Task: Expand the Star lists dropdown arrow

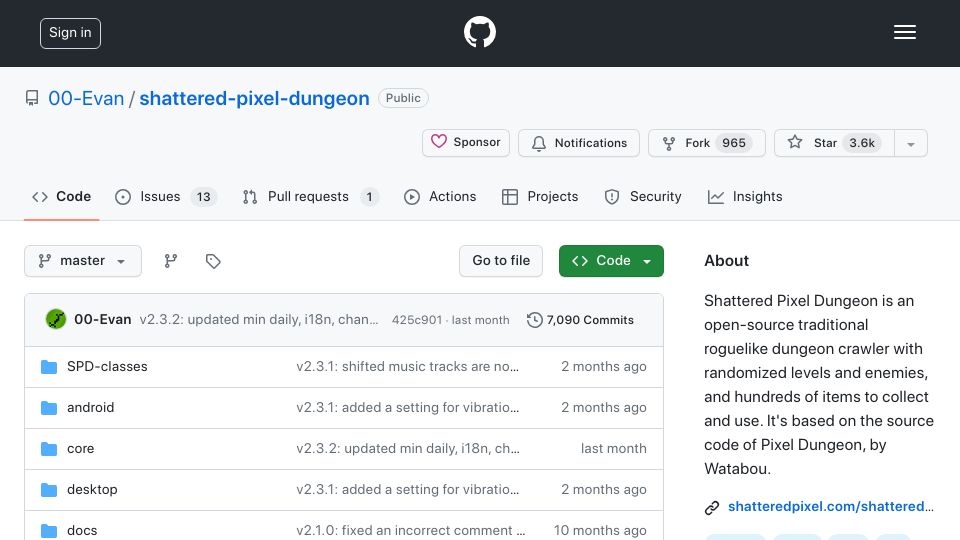Action: point(911,143)
